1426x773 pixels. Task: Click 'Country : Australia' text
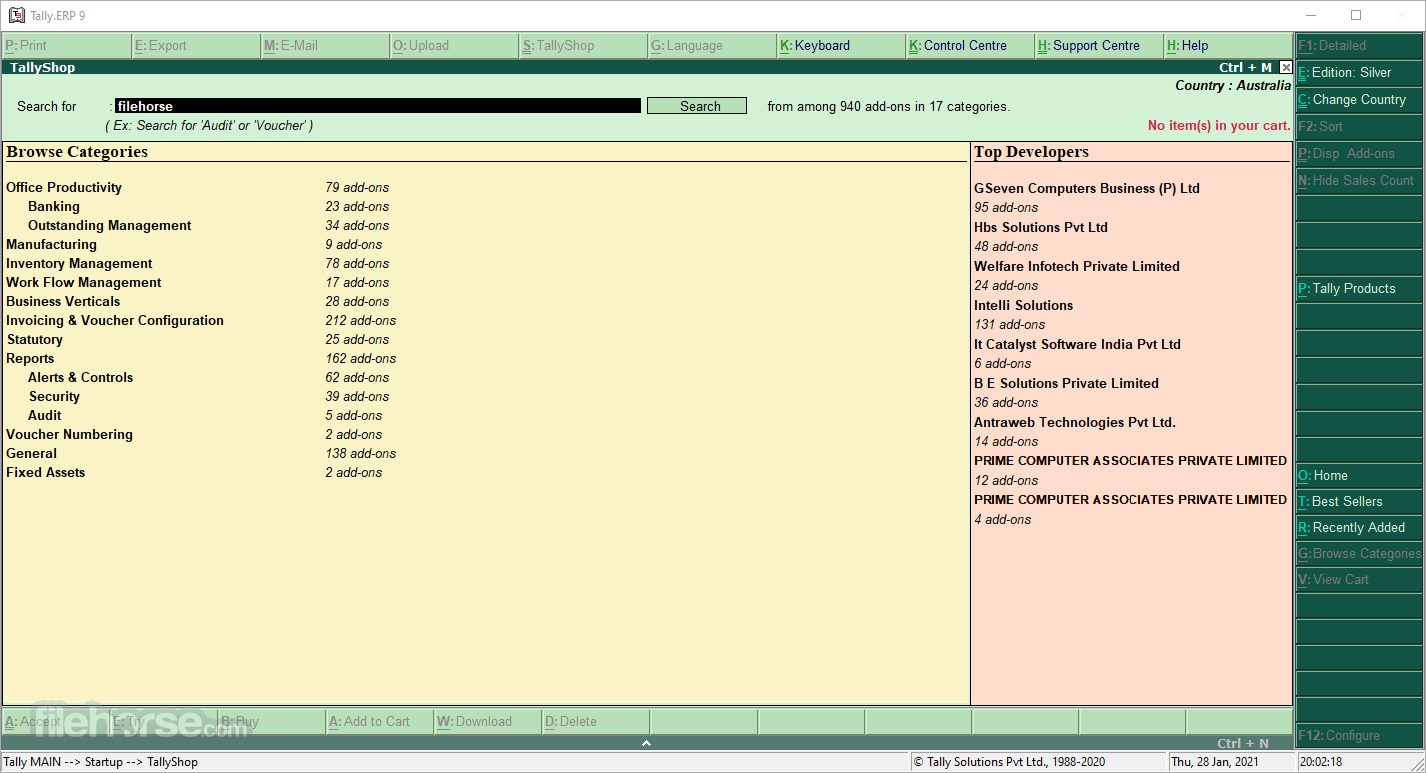pos(1233,86)
